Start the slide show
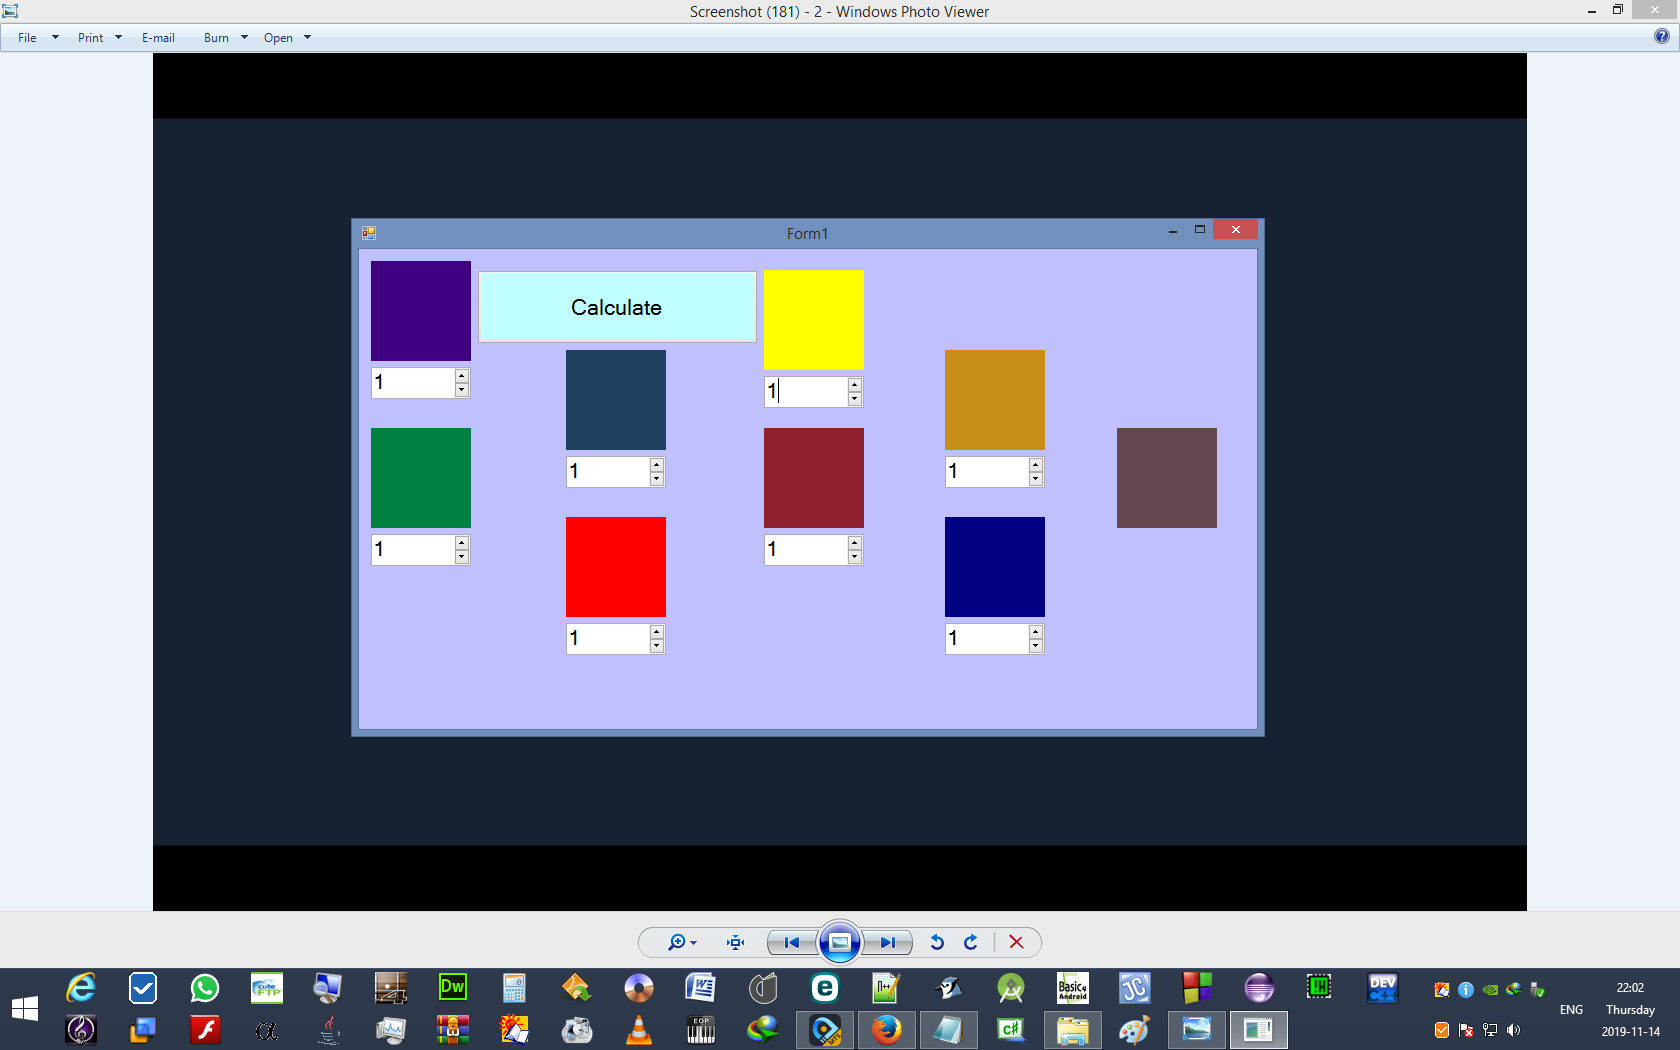Image resolution: width=1680 pixels, height=1050 pixels. click(x=840, y=942)
